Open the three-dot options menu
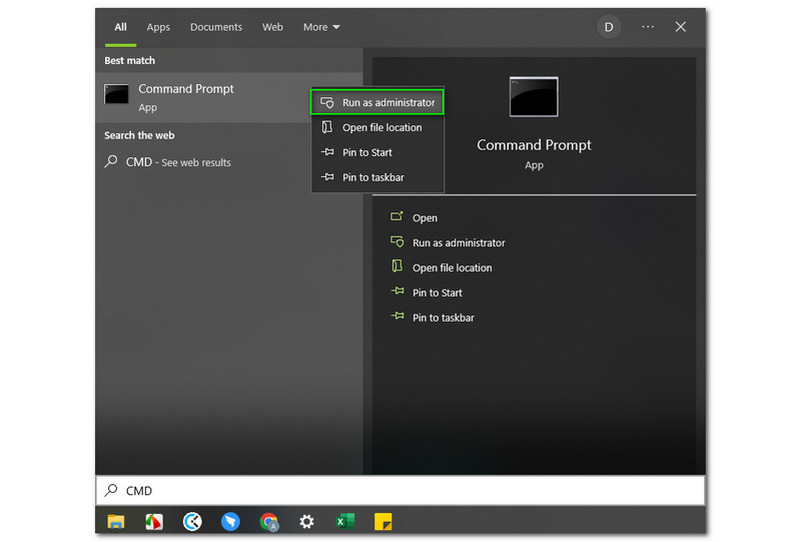Screen dimensions: 800x542 pos(648,27)
